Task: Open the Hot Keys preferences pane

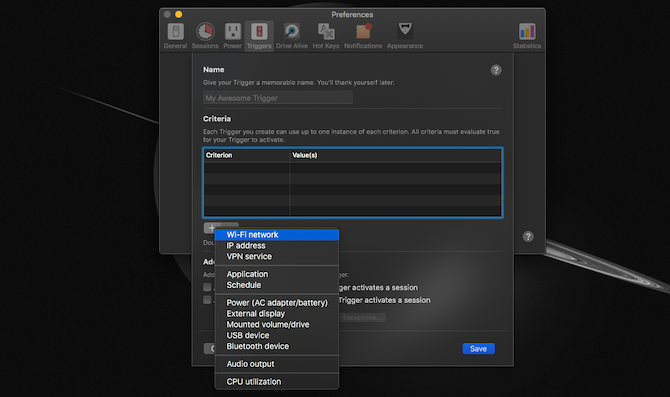Action: tap(326, 36)
